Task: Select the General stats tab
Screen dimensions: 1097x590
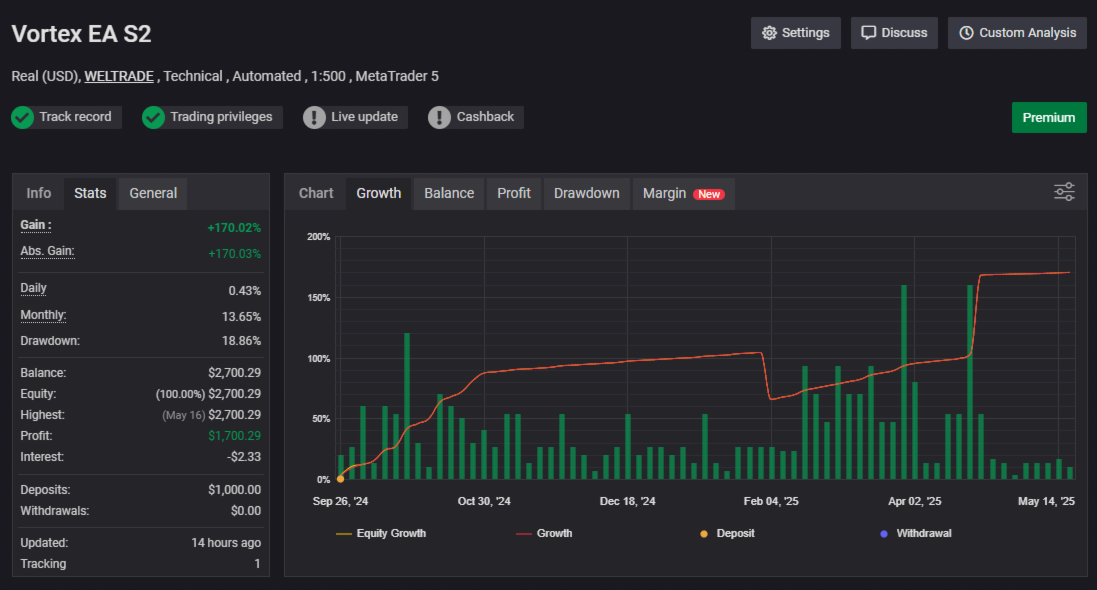Action: click(x=153, y=193)
